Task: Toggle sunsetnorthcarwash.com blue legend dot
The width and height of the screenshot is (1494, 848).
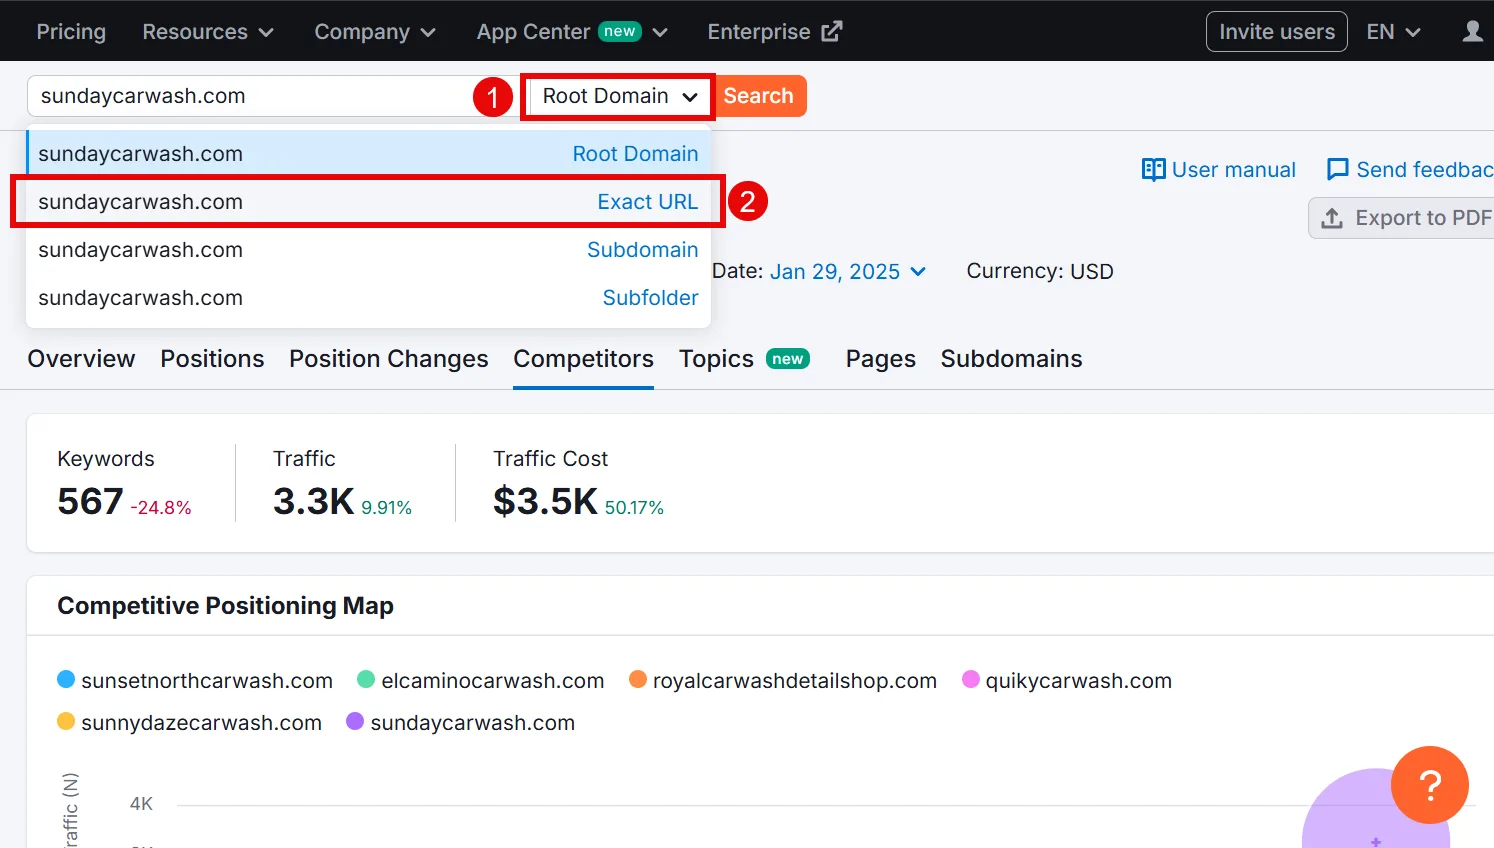Action: [66, 680]
